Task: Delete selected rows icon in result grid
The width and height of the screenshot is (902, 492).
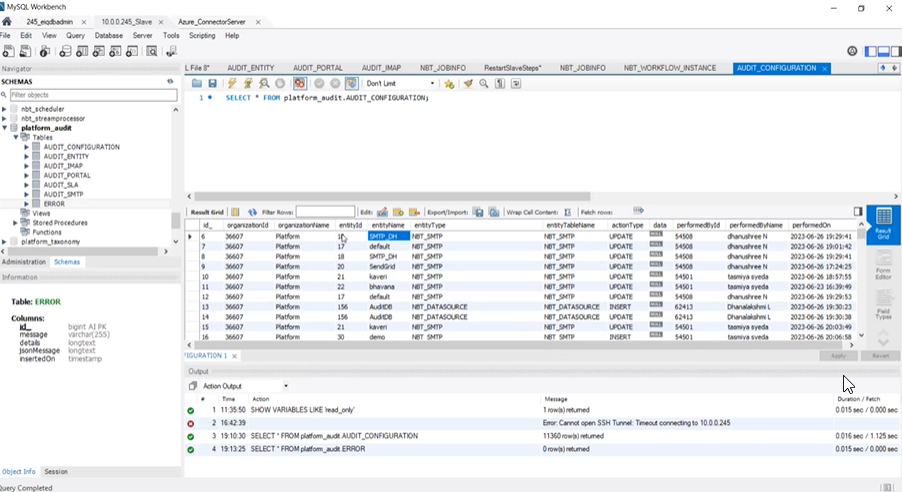Action: tap(414, 212)
